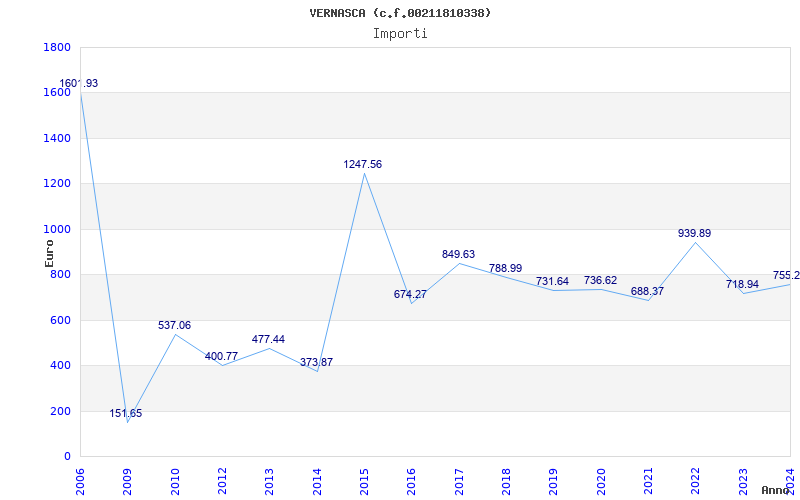Select the 1200 y-axis tick label

(x=57, y=184)
